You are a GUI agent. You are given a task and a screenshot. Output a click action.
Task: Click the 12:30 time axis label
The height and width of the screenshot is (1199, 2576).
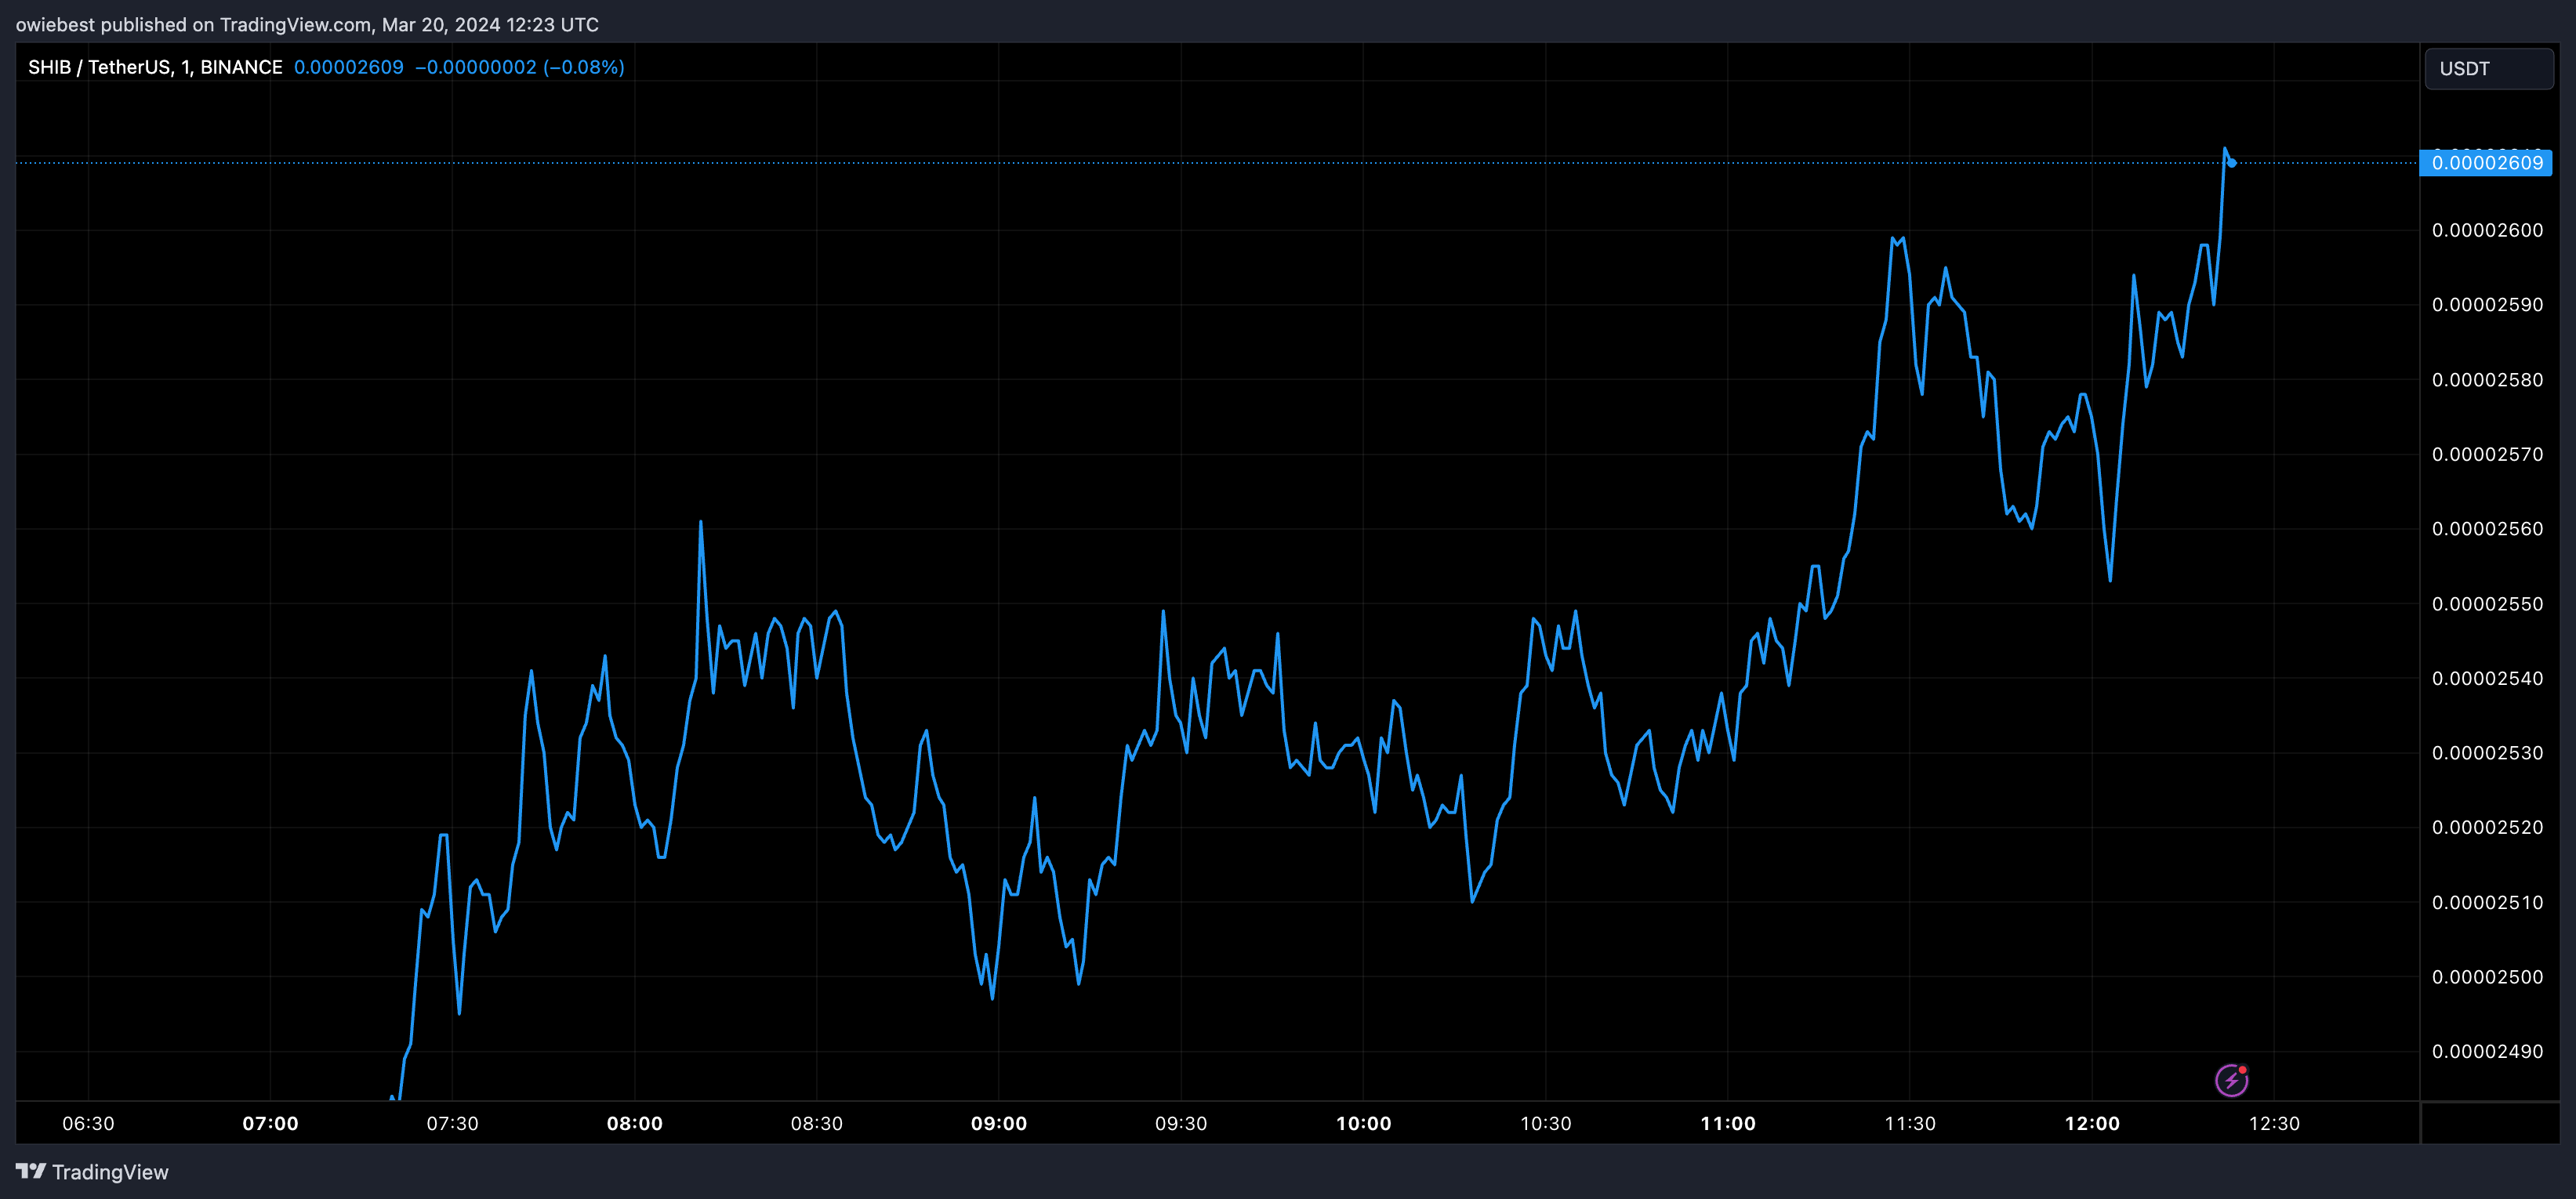click(x=2274, y=1123)
